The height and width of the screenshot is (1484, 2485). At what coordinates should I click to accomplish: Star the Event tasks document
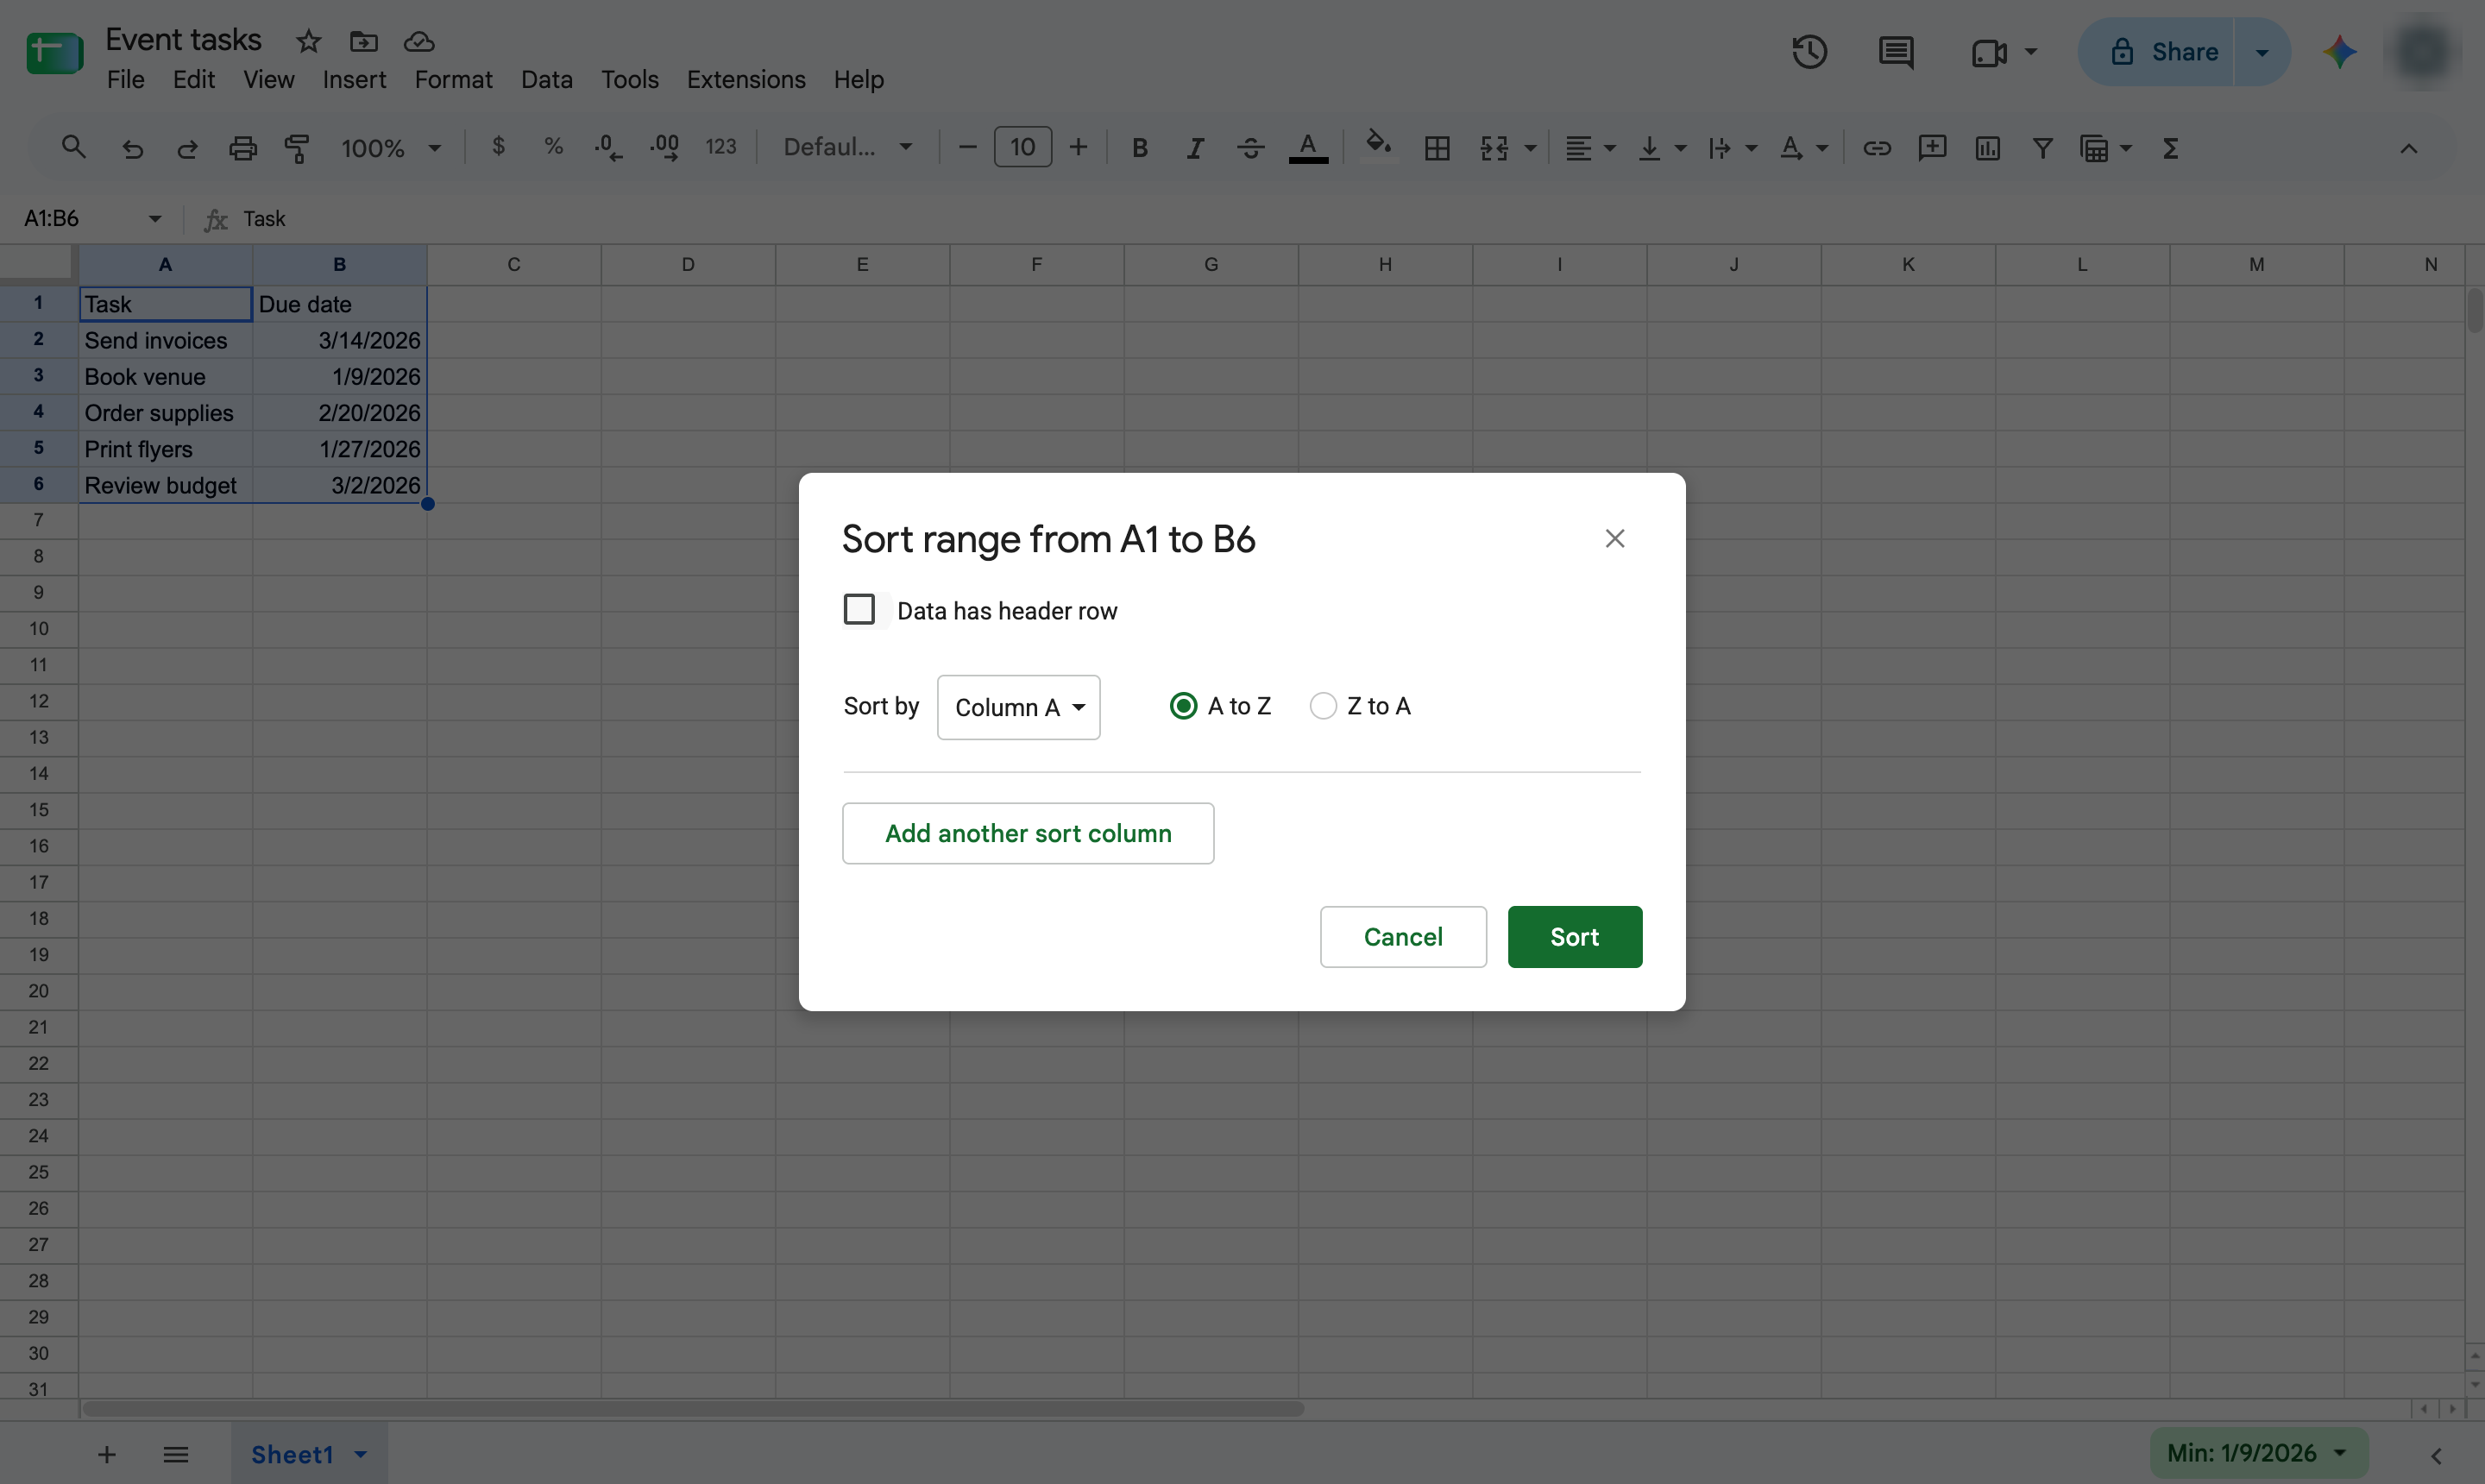coord(308,41)
